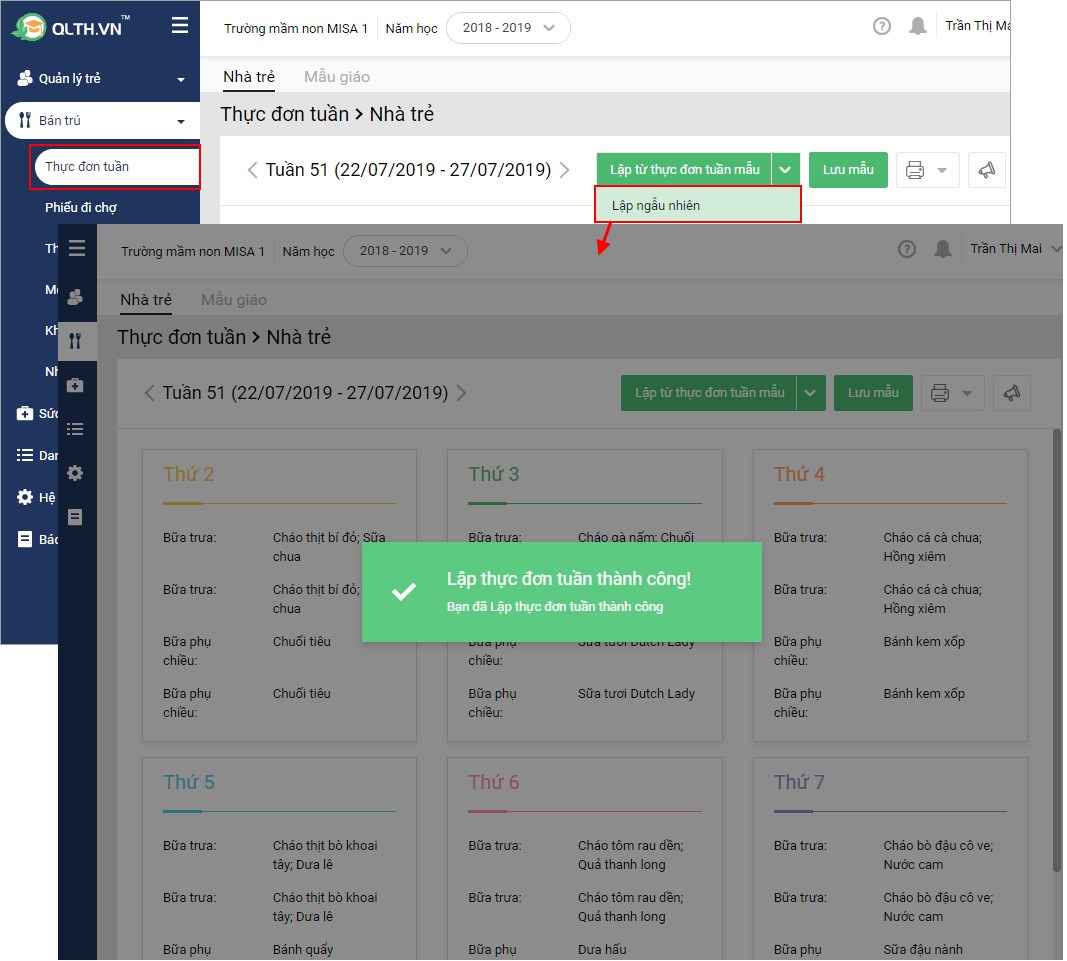
Task: Toggle hamburger menu in front window sidebar
Action: click(77, 248)
